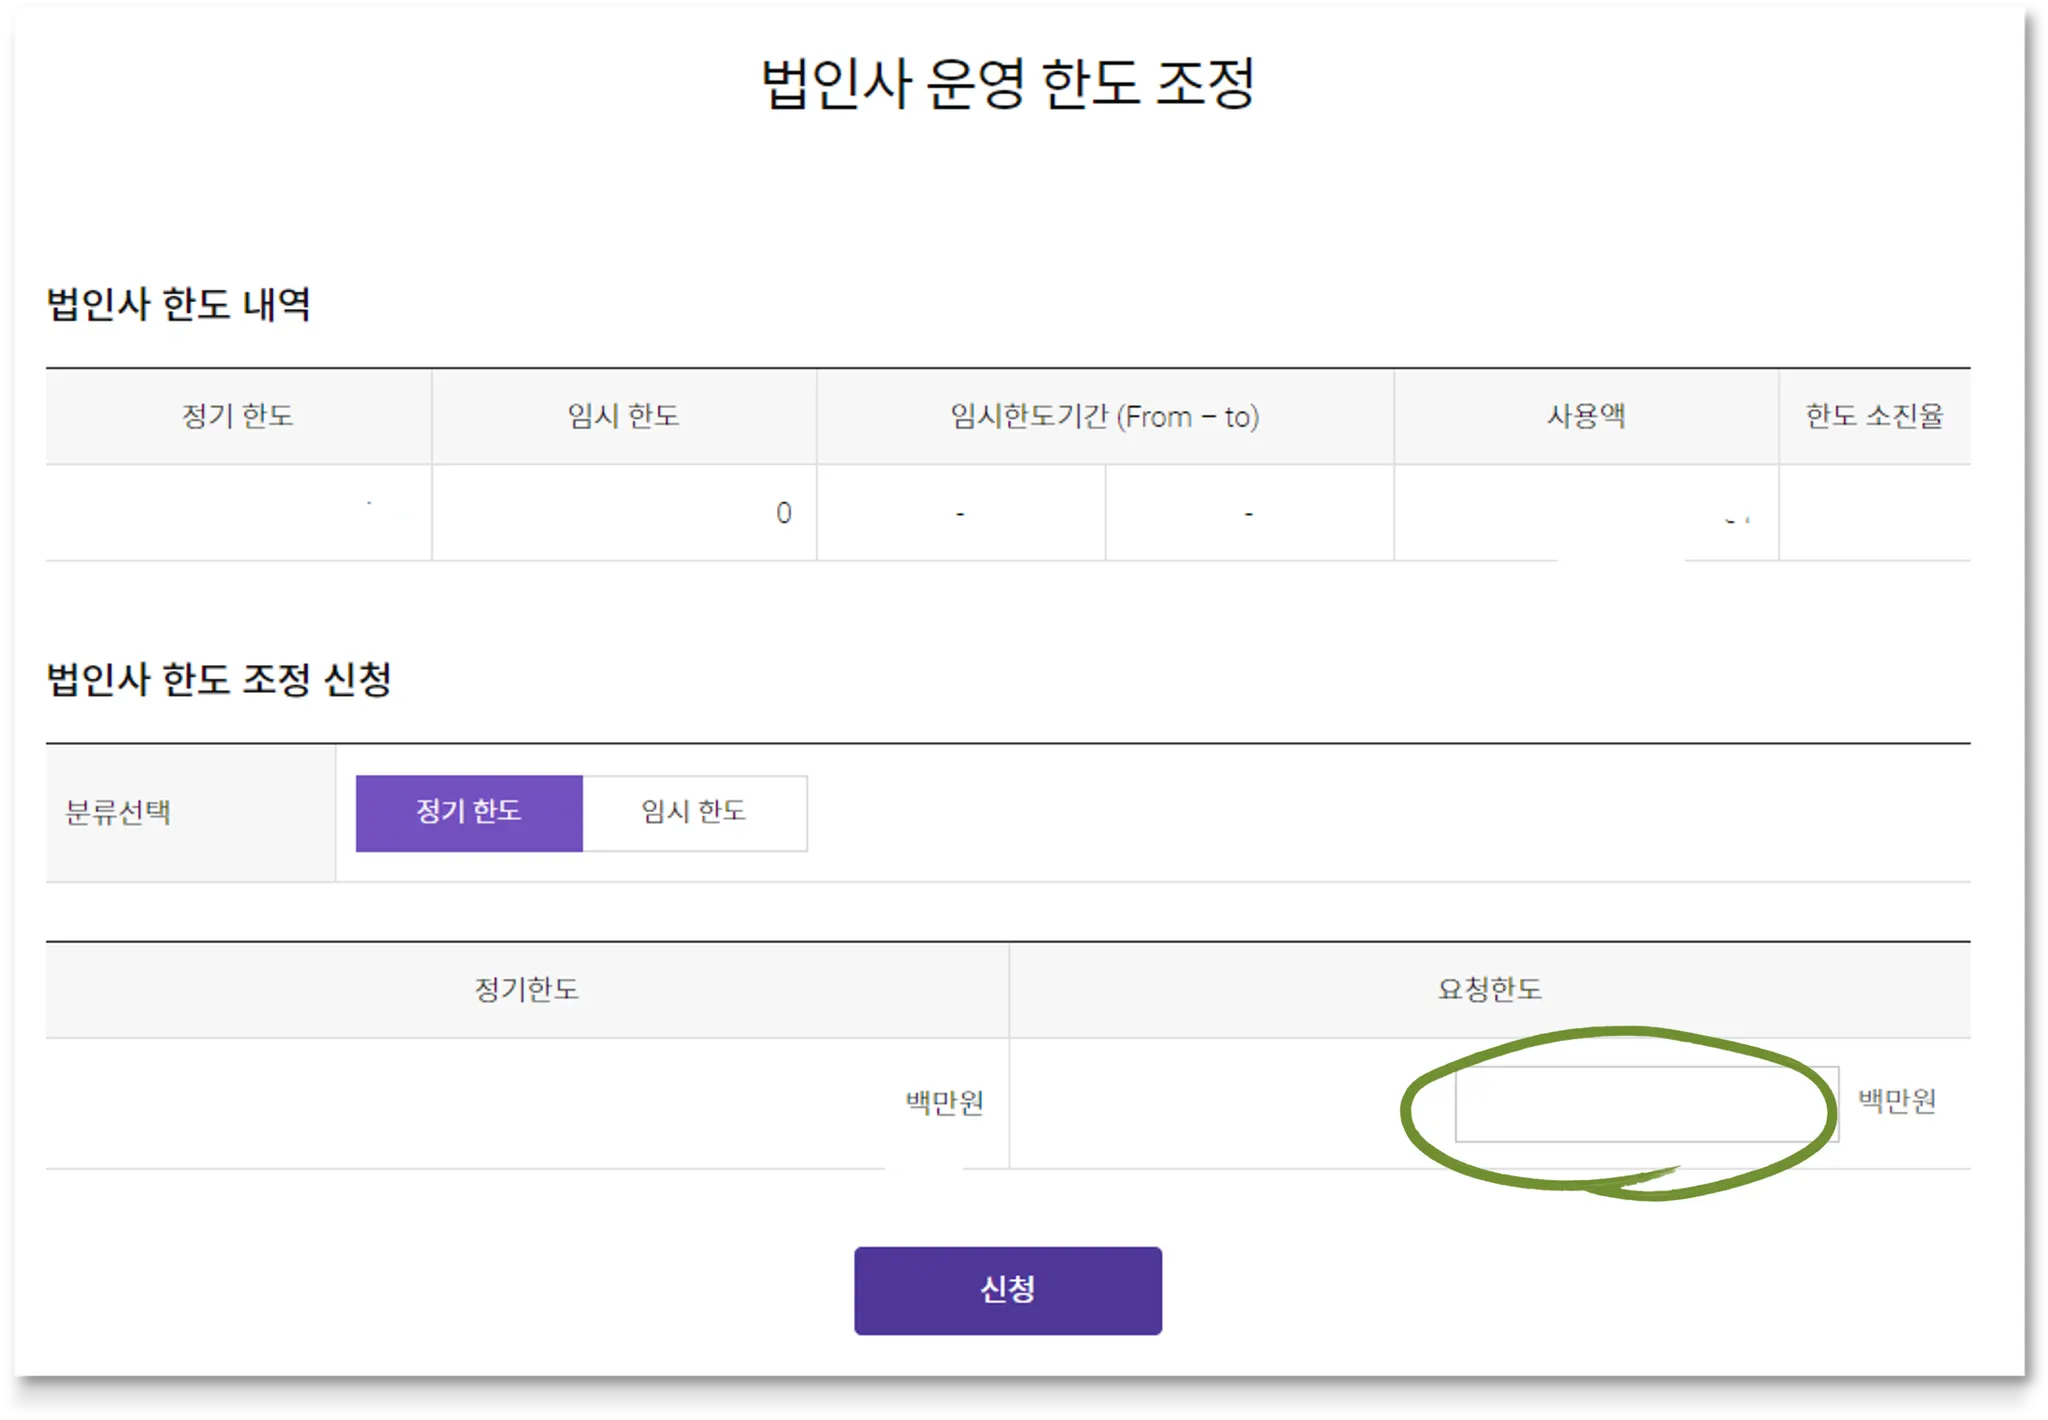Click the 법인사 운영 한도 조정 page title
The image size is (2048, 1420).
pyautogui.click(x=1007, y=83)
